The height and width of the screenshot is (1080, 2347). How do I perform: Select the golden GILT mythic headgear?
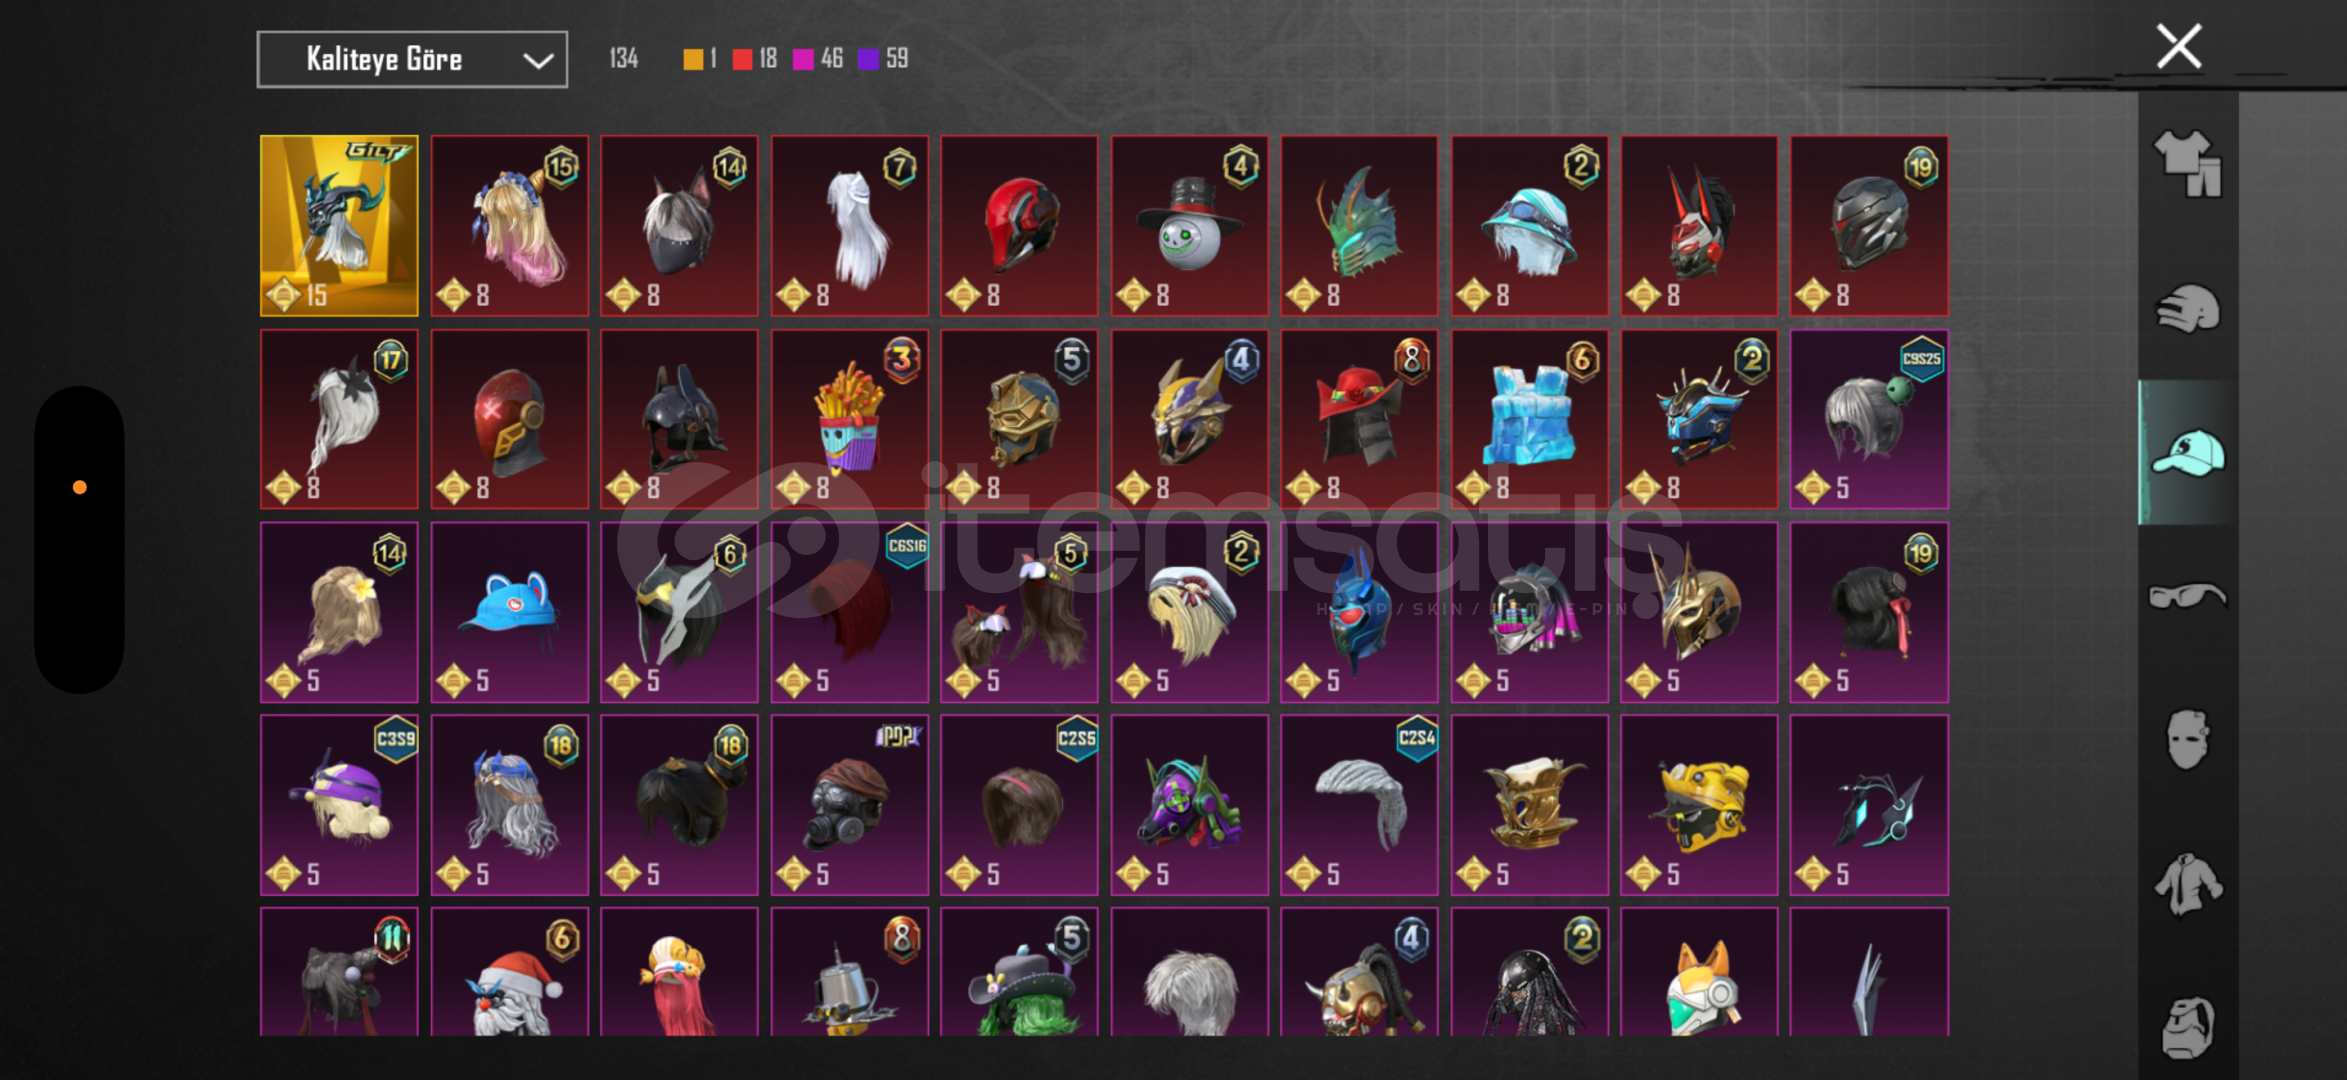click(x=339, y=226)
